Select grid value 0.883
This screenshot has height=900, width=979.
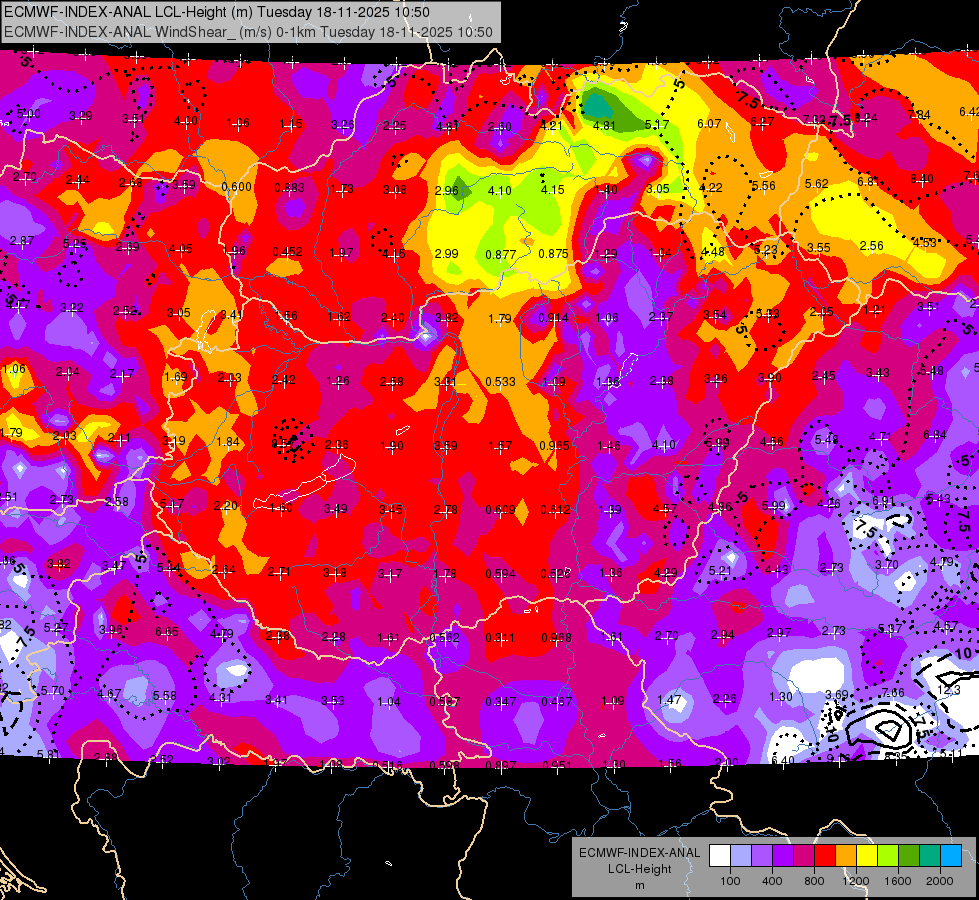[x=290, y=187]
